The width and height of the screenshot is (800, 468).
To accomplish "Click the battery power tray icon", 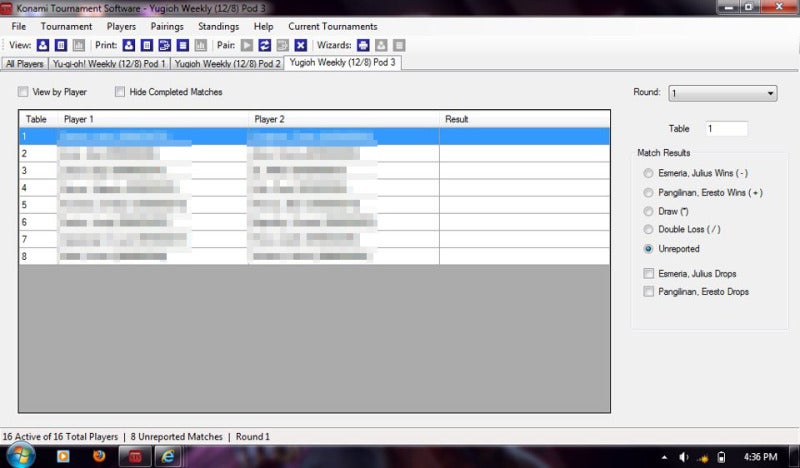I will [x=721, y=457].
